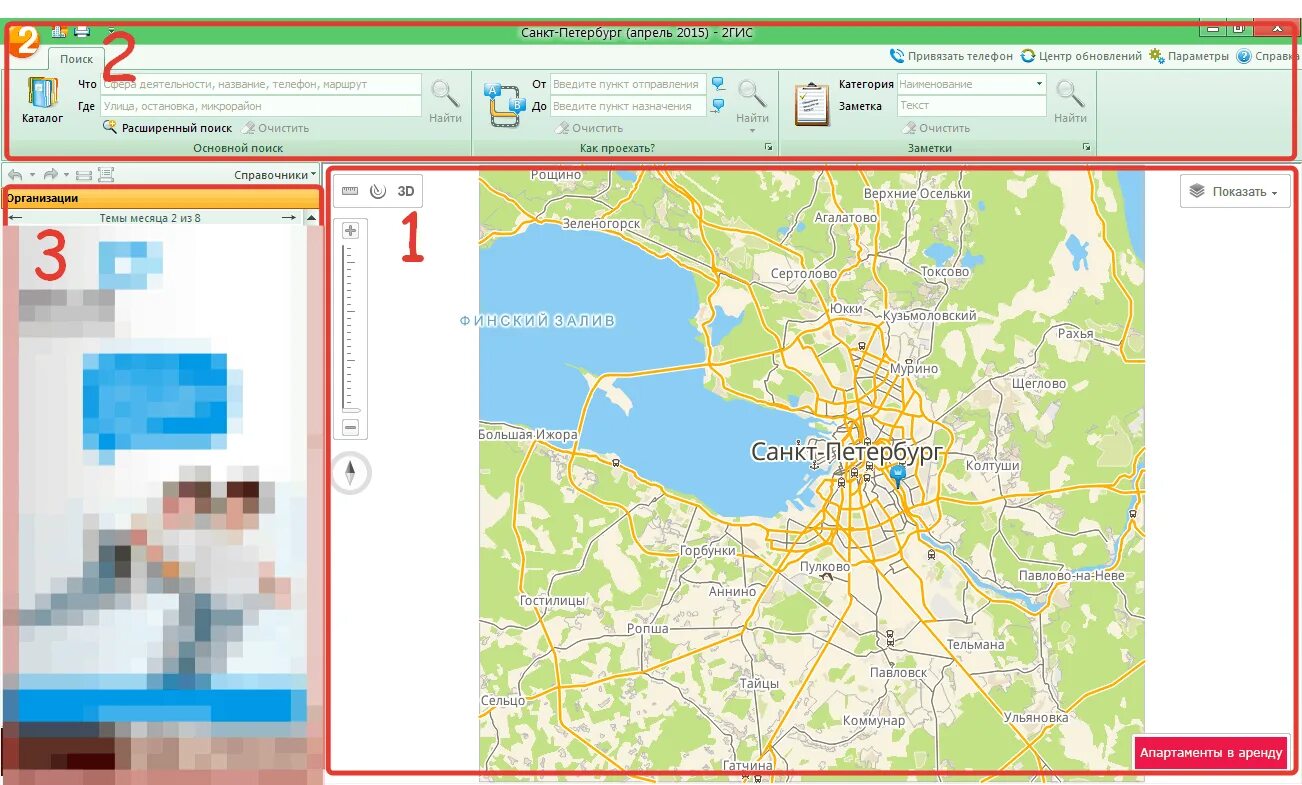Click Привязать телефон link
The height and width of the screenshot is (785, 1302).
coord(951,56)
